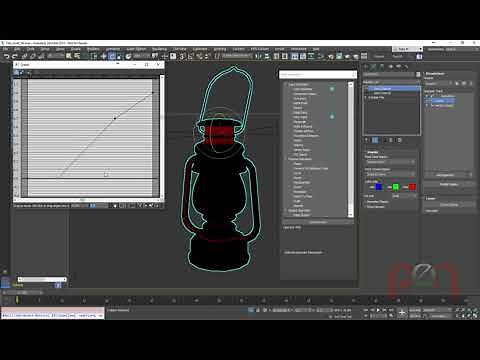
Task: Select the highlighted top modifier in the stack
Action: (x=392, y=88)
